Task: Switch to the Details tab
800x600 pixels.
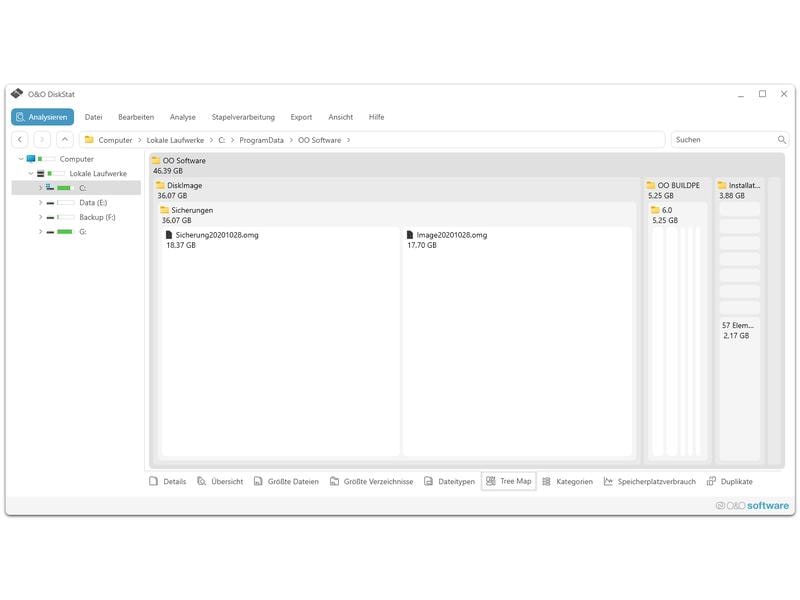Action: coord(168,481)
